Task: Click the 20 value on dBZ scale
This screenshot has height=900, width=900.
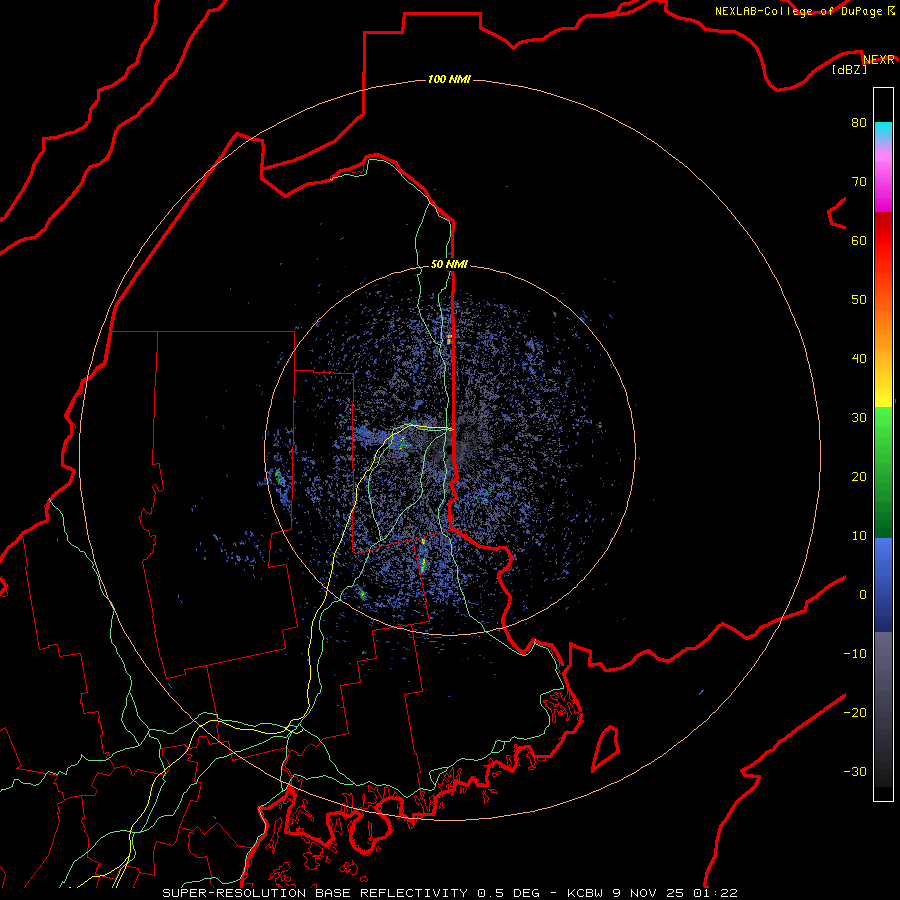Action: [x=859, y=476]
